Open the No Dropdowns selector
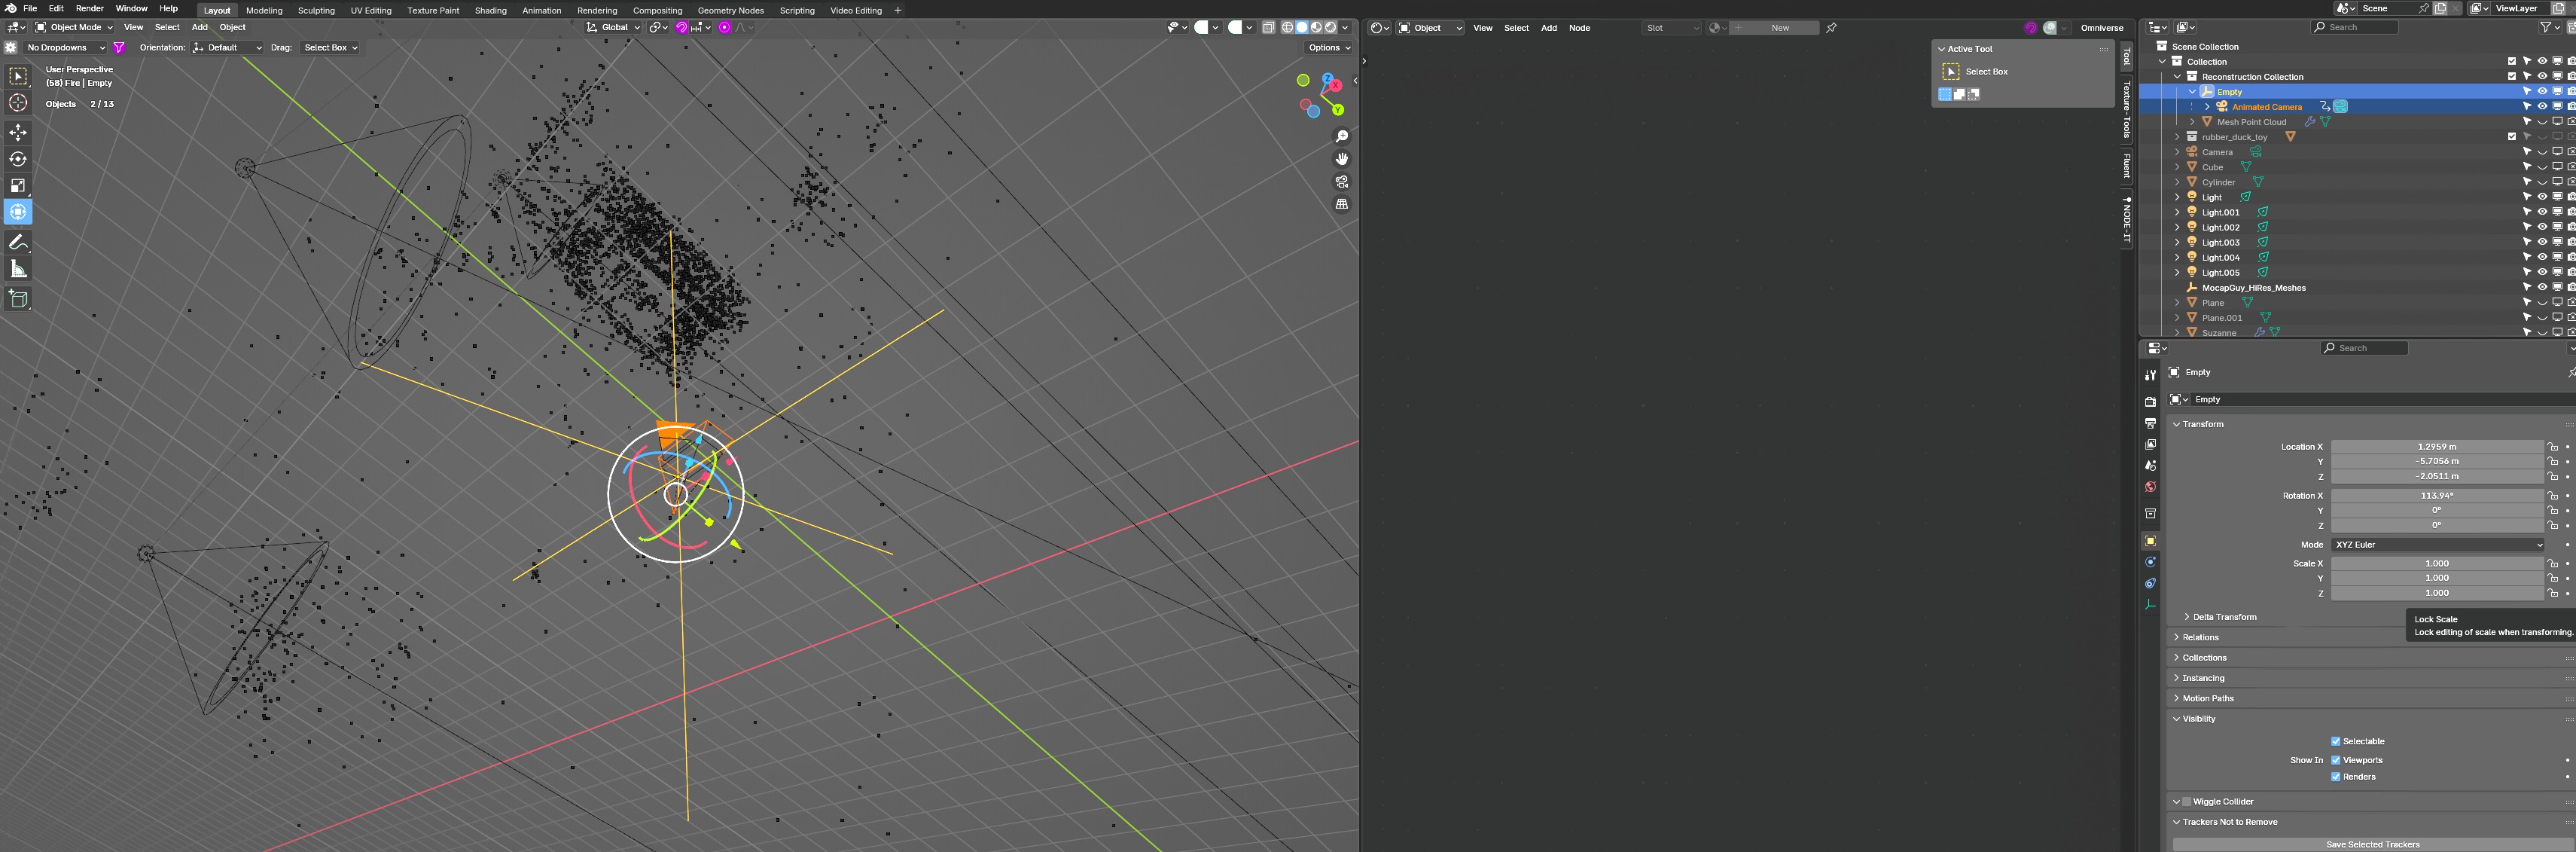Viewport: 2576px width, 852px height. click(x=65, y=47)
